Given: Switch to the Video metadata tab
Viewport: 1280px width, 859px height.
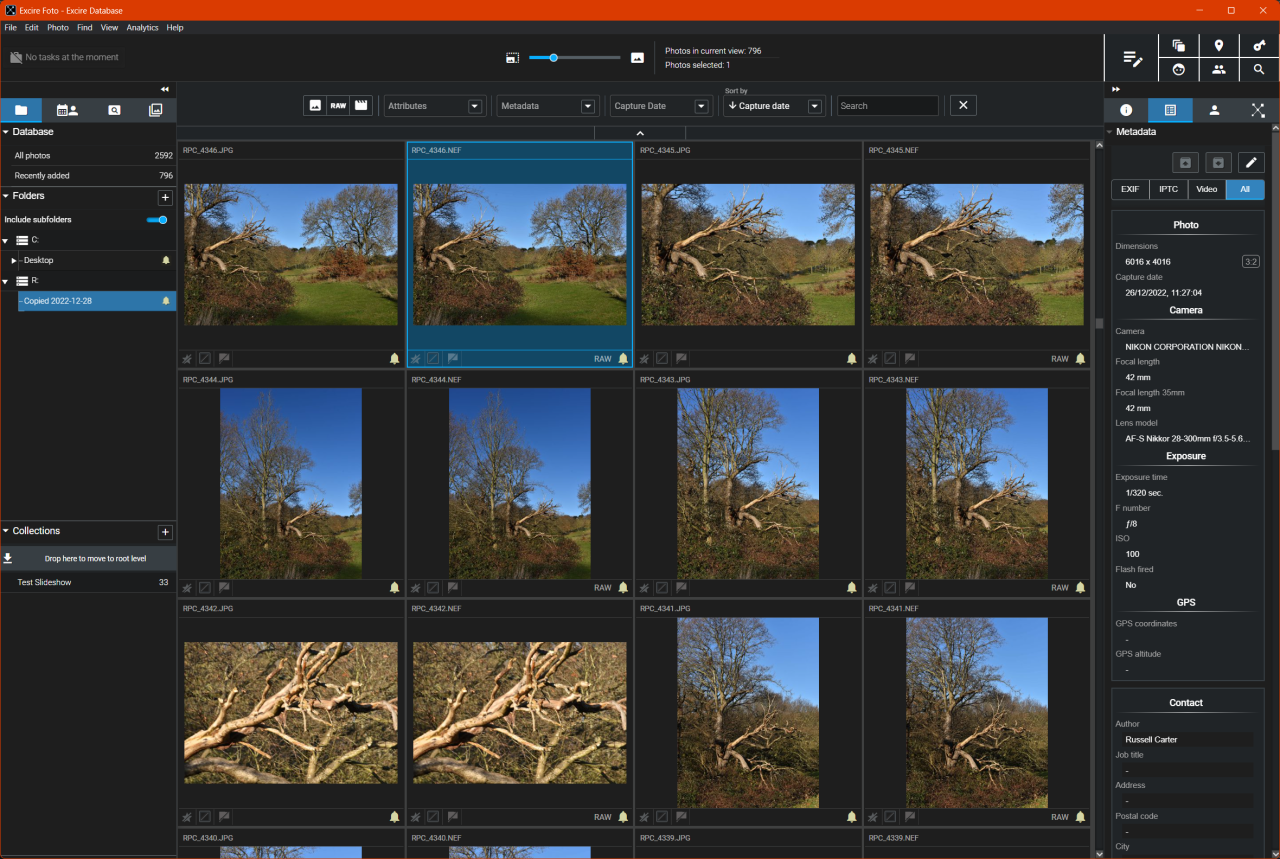Looking at the screenshot, I should click(1207, 189).
